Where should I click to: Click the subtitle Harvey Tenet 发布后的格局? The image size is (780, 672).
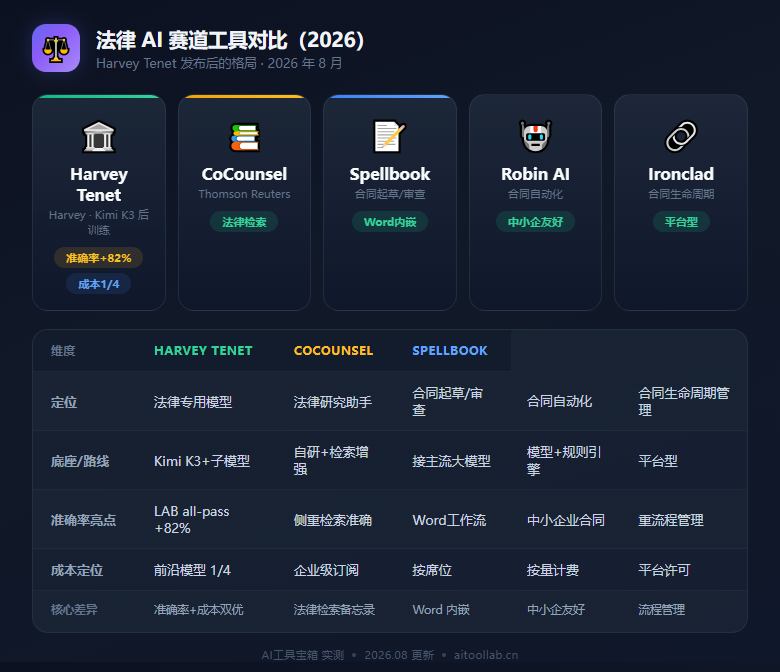tap(176, 64)
